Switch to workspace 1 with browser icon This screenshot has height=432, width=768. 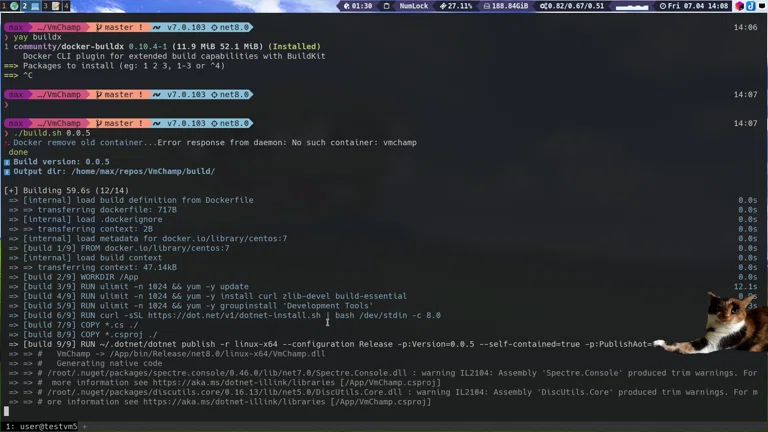pos(9,6)
